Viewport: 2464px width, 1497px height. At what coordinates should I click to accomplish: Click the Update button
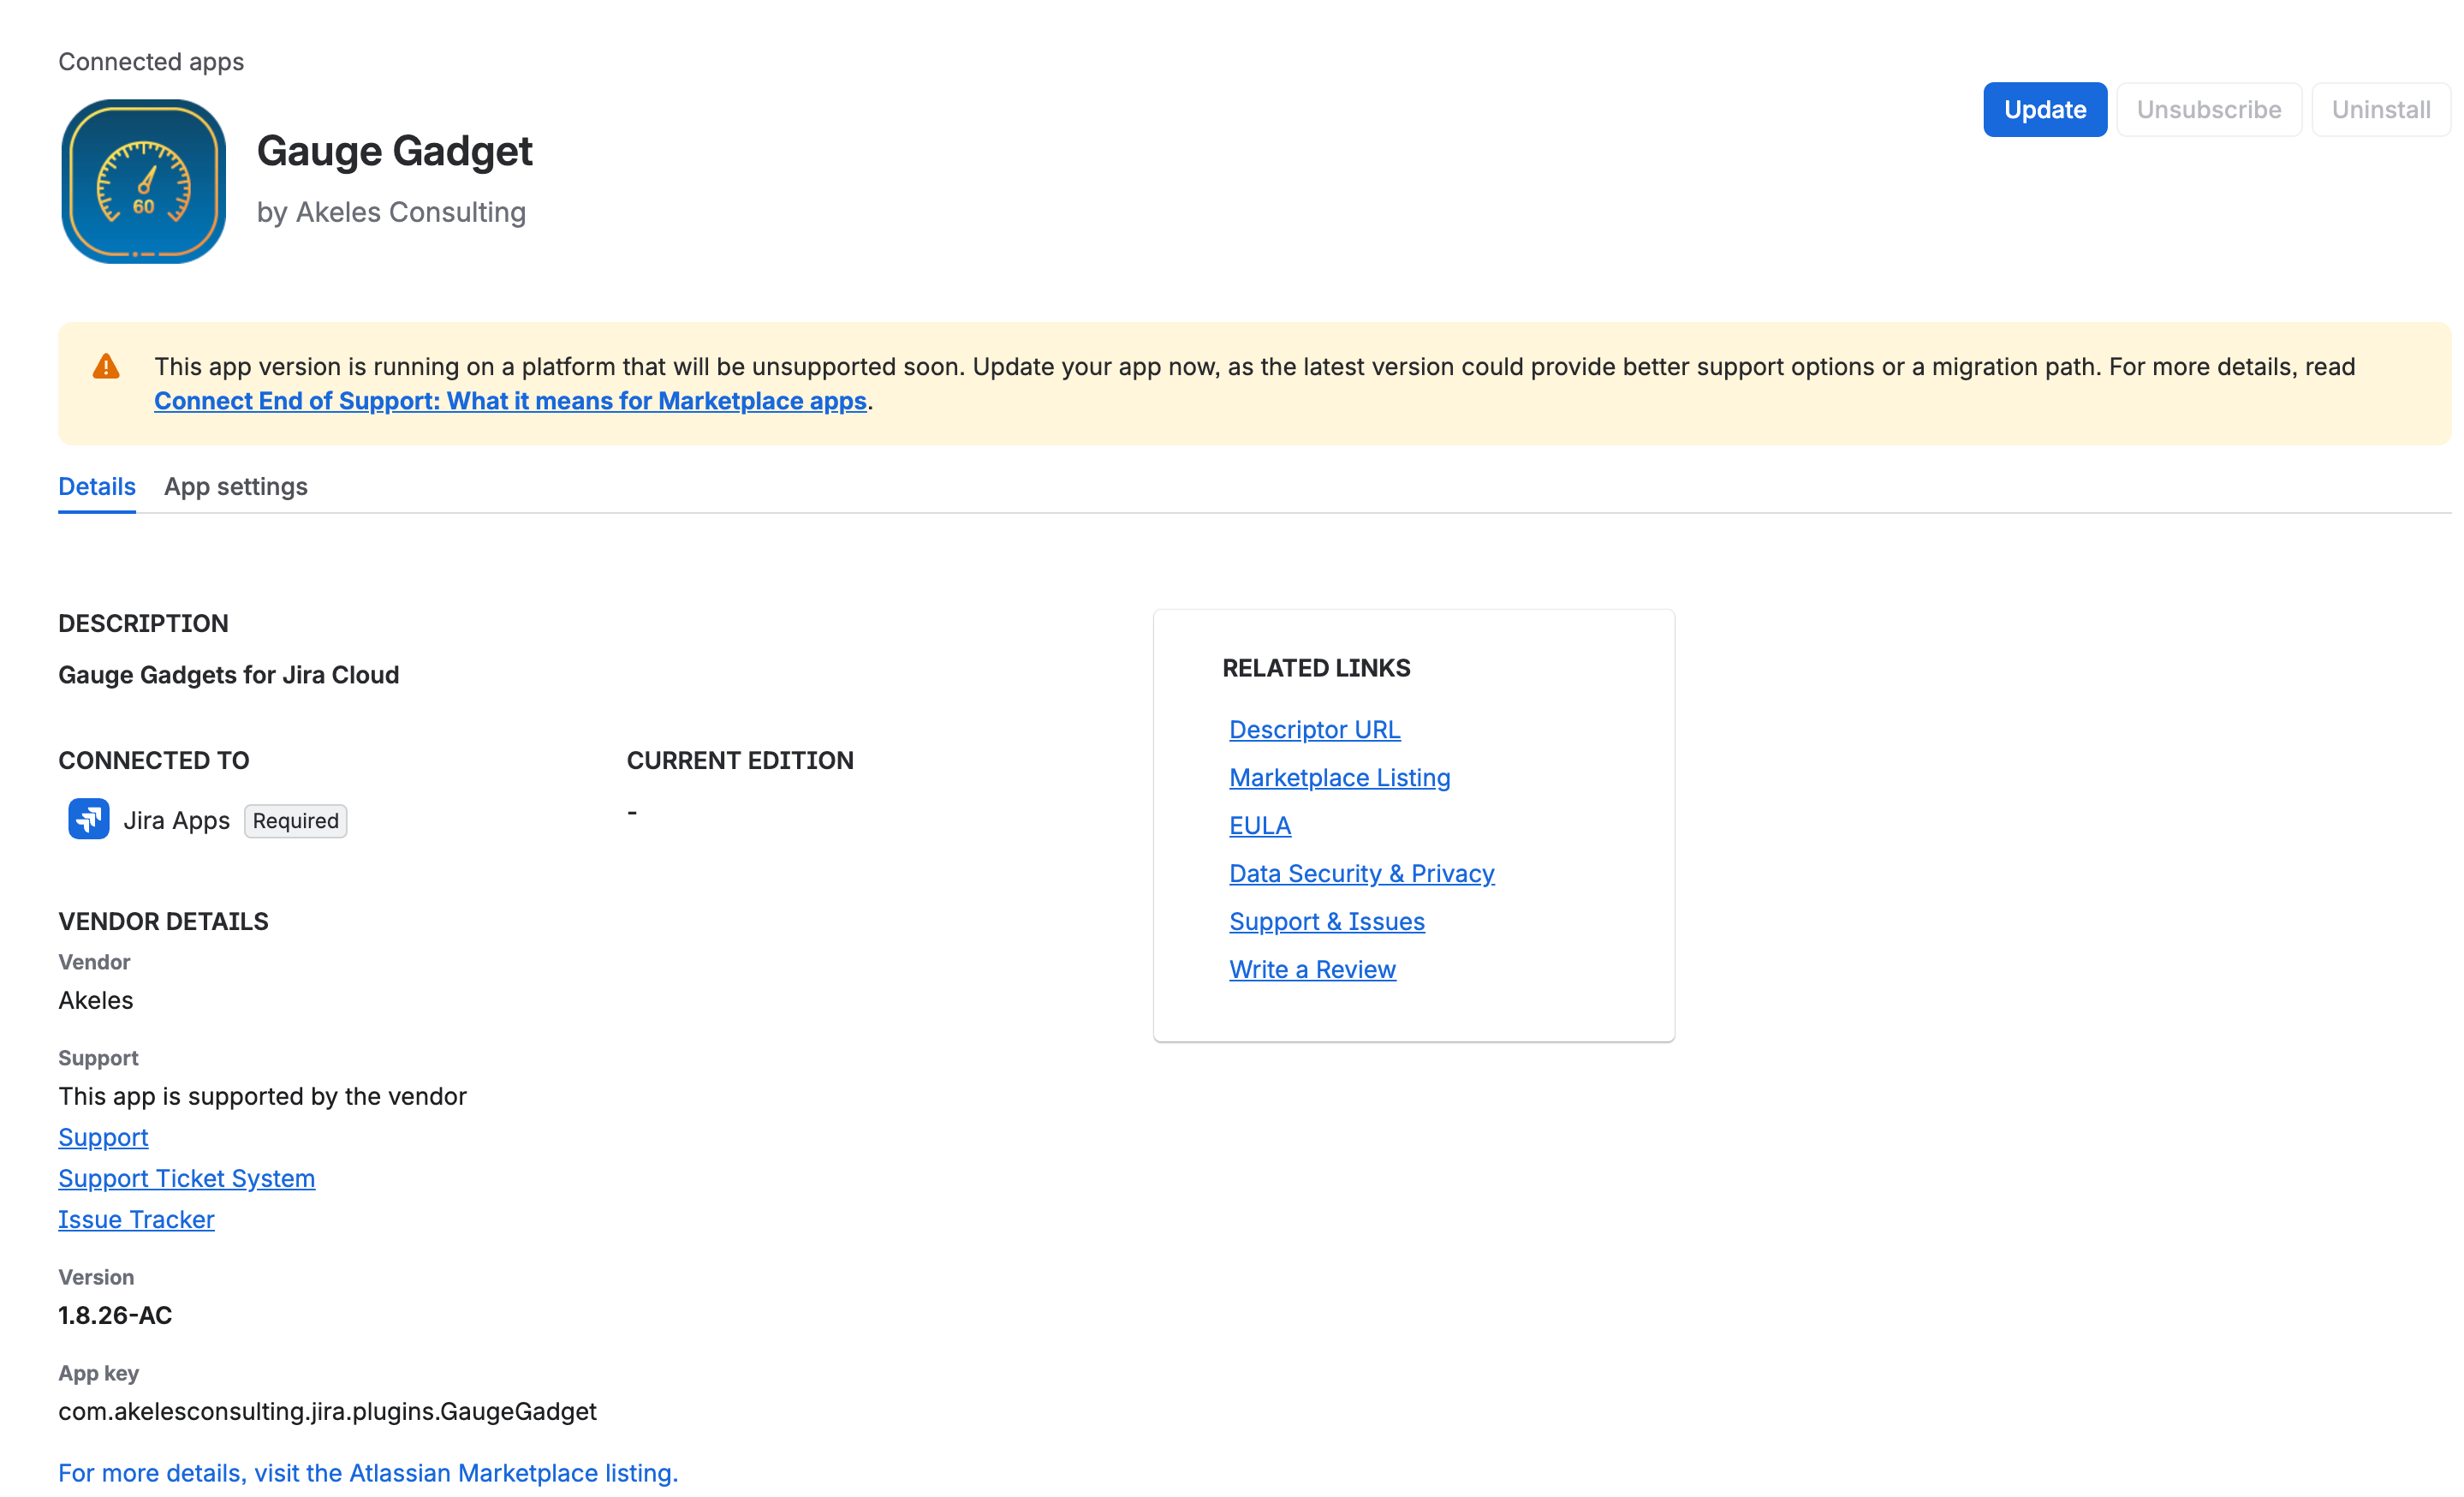[2045, 110]
